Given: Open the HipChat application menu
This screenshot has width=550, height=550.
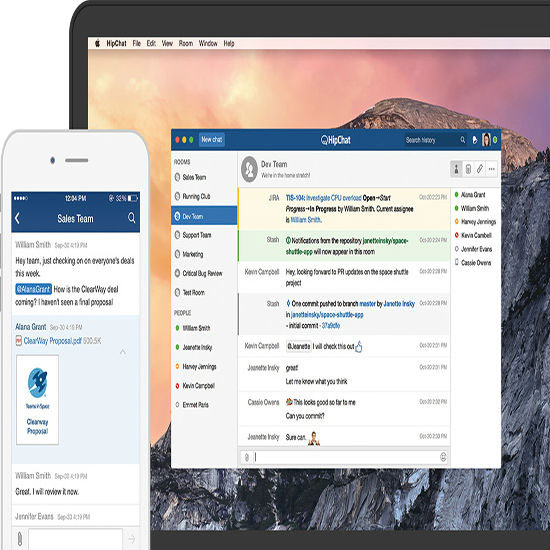Looking at the screenshot, I should (116, 43).
